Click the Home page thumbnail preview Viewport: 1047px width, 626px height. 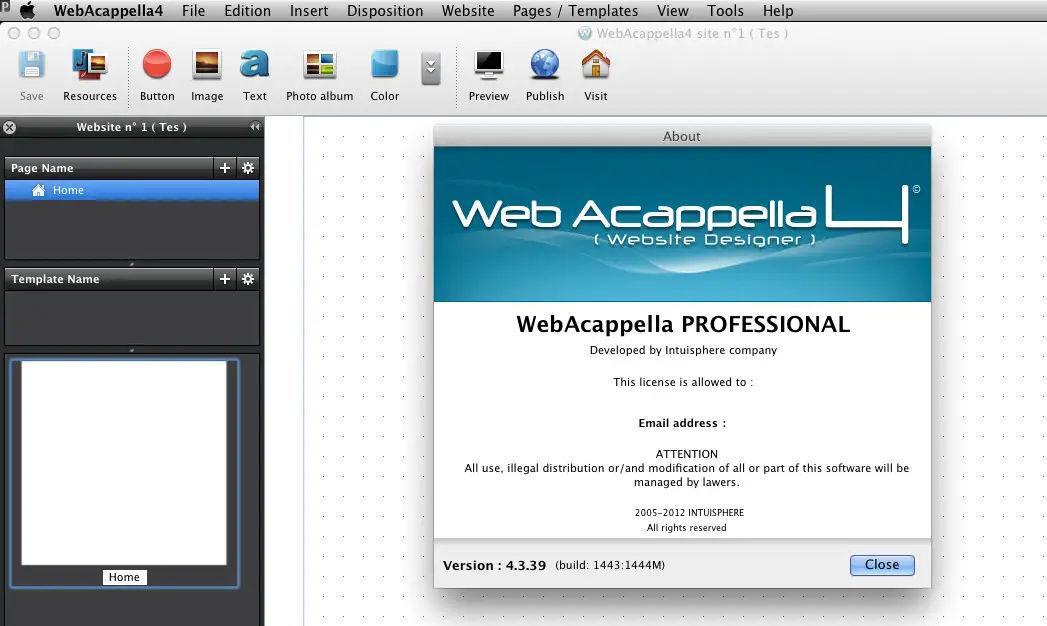124,462
